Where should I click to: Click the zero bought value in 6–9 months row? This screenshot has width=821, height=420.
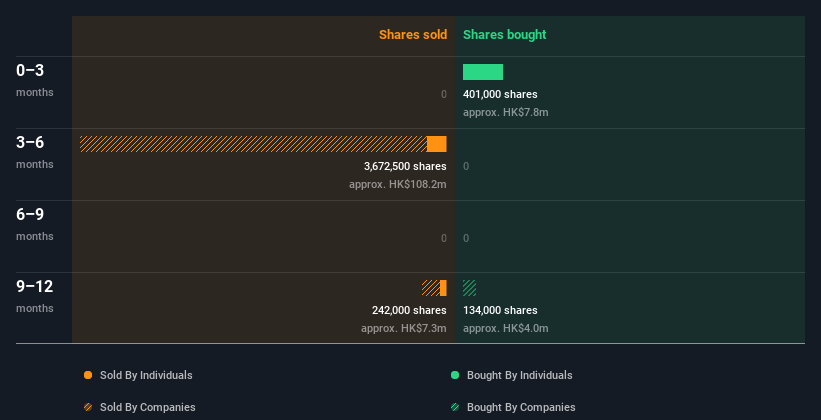coord(466,238)
